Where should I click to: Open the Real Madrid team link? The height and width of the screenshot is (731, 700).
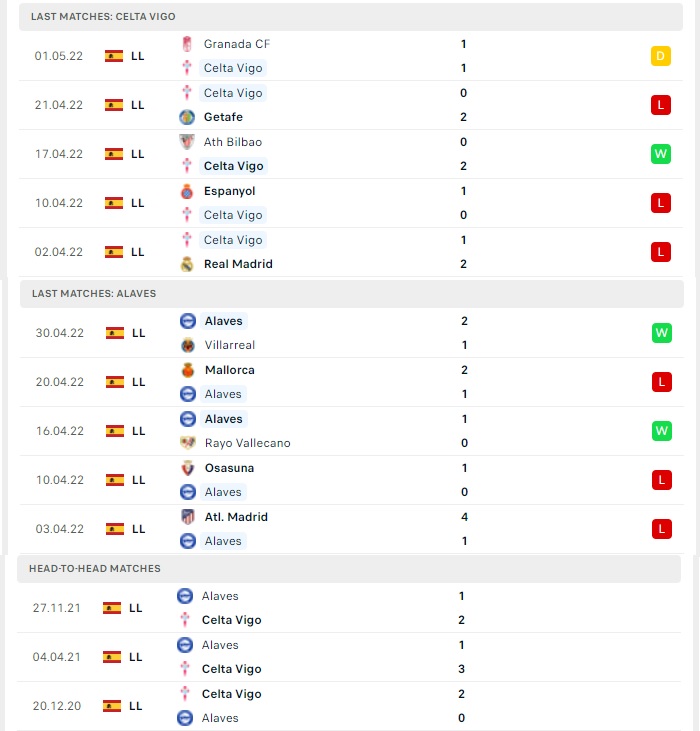(x=238, y=264)
